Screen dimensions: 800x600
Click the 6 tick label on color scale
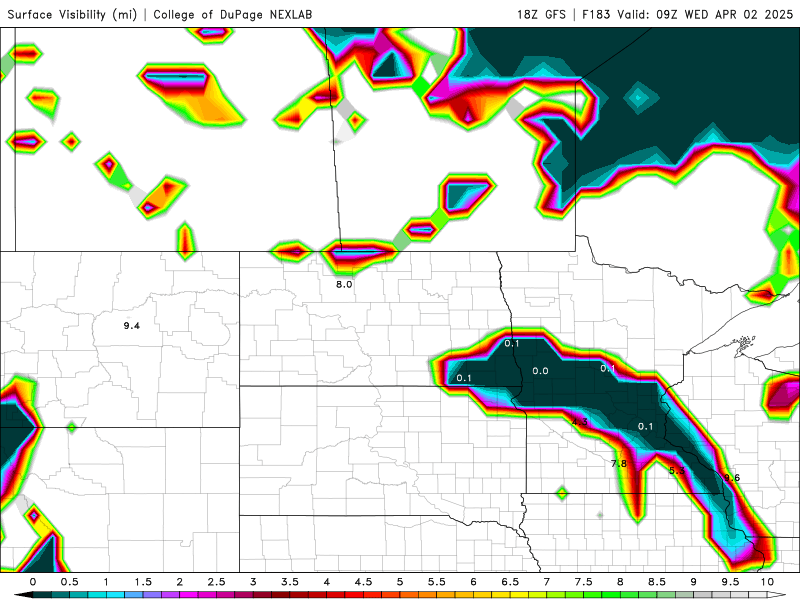click(x=473, y=582)
